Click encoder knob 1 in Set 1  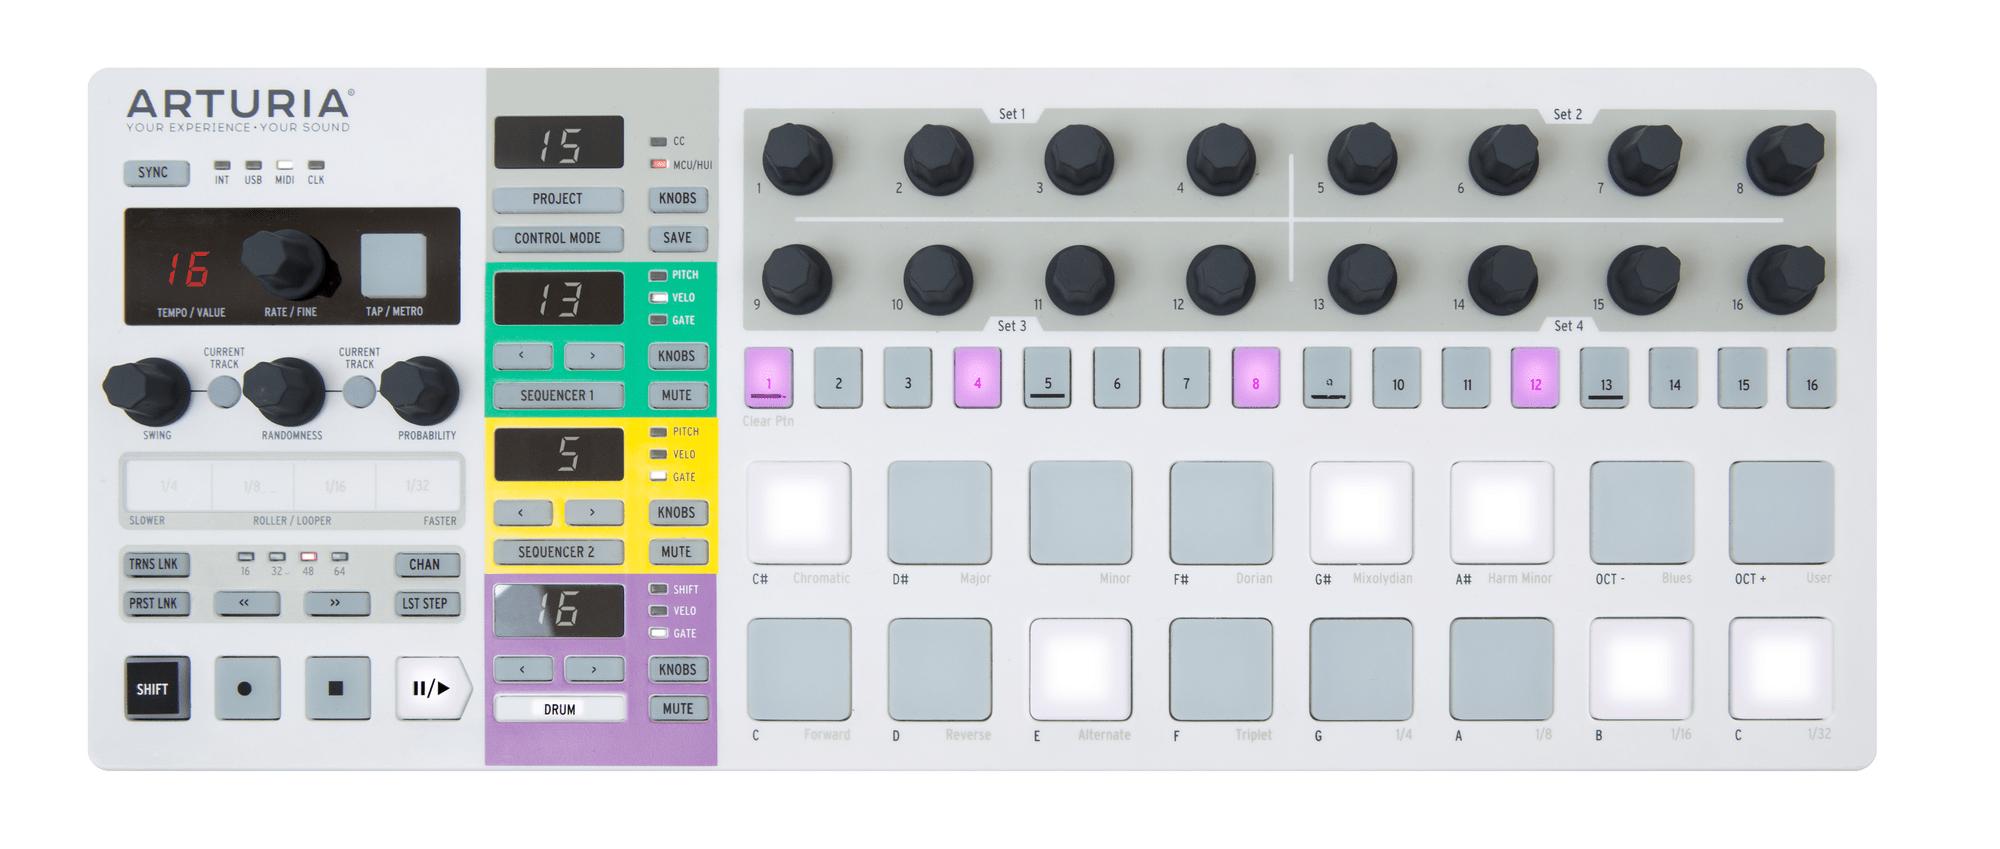pos(797,159)
